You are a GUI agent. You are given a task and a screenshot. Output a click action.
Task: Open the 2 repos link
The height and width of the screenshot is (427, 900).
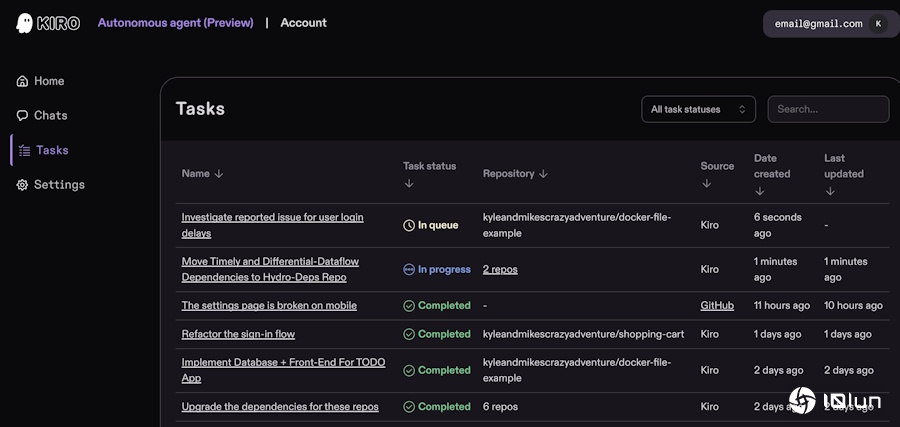click(x=500, y=270)
